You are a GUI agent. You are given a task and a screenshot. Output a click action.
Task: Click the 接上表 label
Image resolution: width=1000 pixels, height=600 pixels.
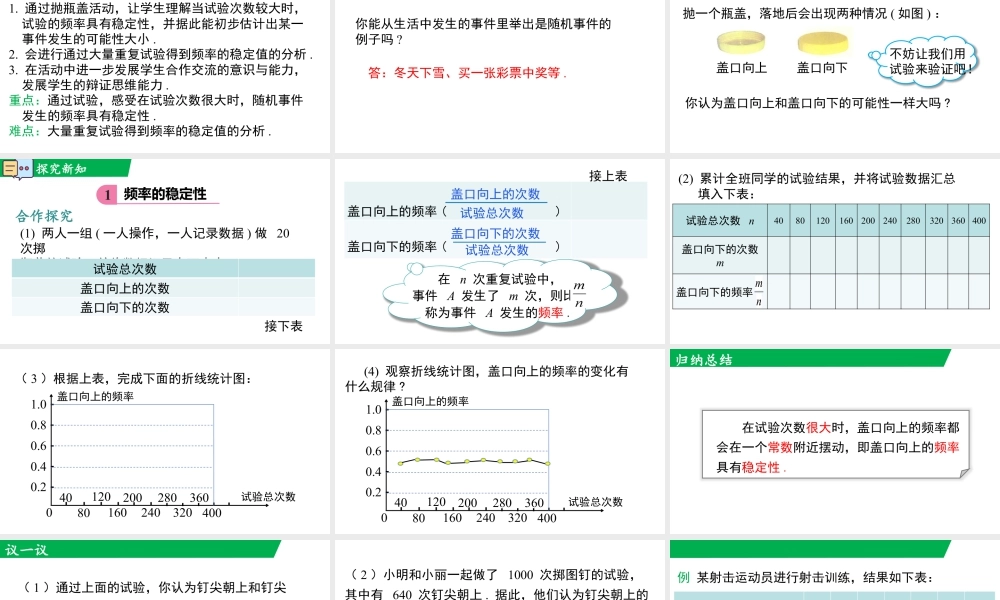[x=608, y=176]
